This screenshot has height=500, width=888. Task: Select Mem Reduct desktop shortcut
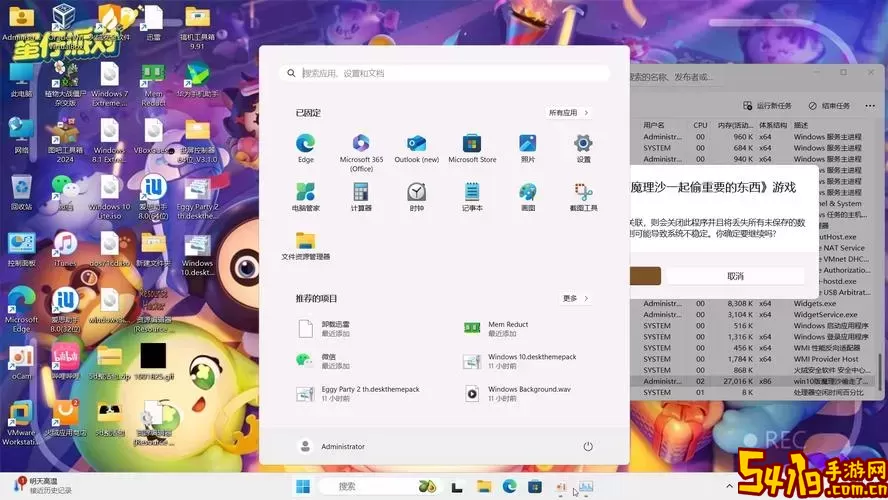pos(153,85)
